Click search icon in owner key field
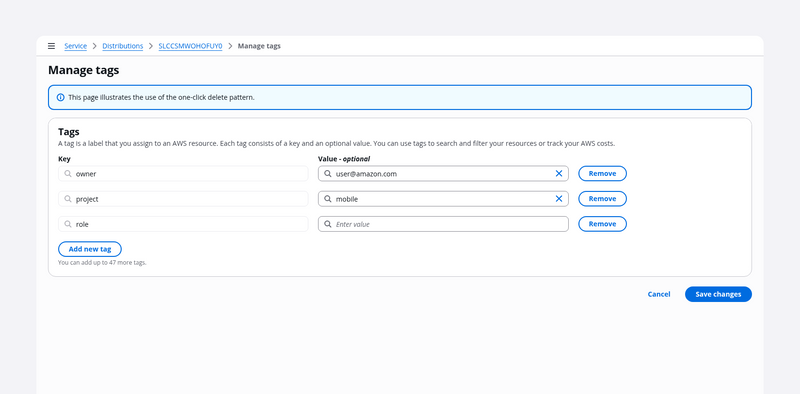This screenshot has width=800, height=394. point(68,174)
